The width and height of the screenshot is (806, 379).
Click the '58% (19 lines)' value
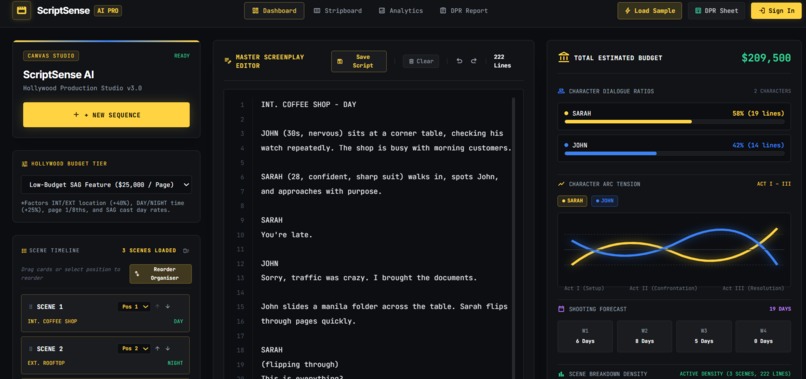pos(758,113)
